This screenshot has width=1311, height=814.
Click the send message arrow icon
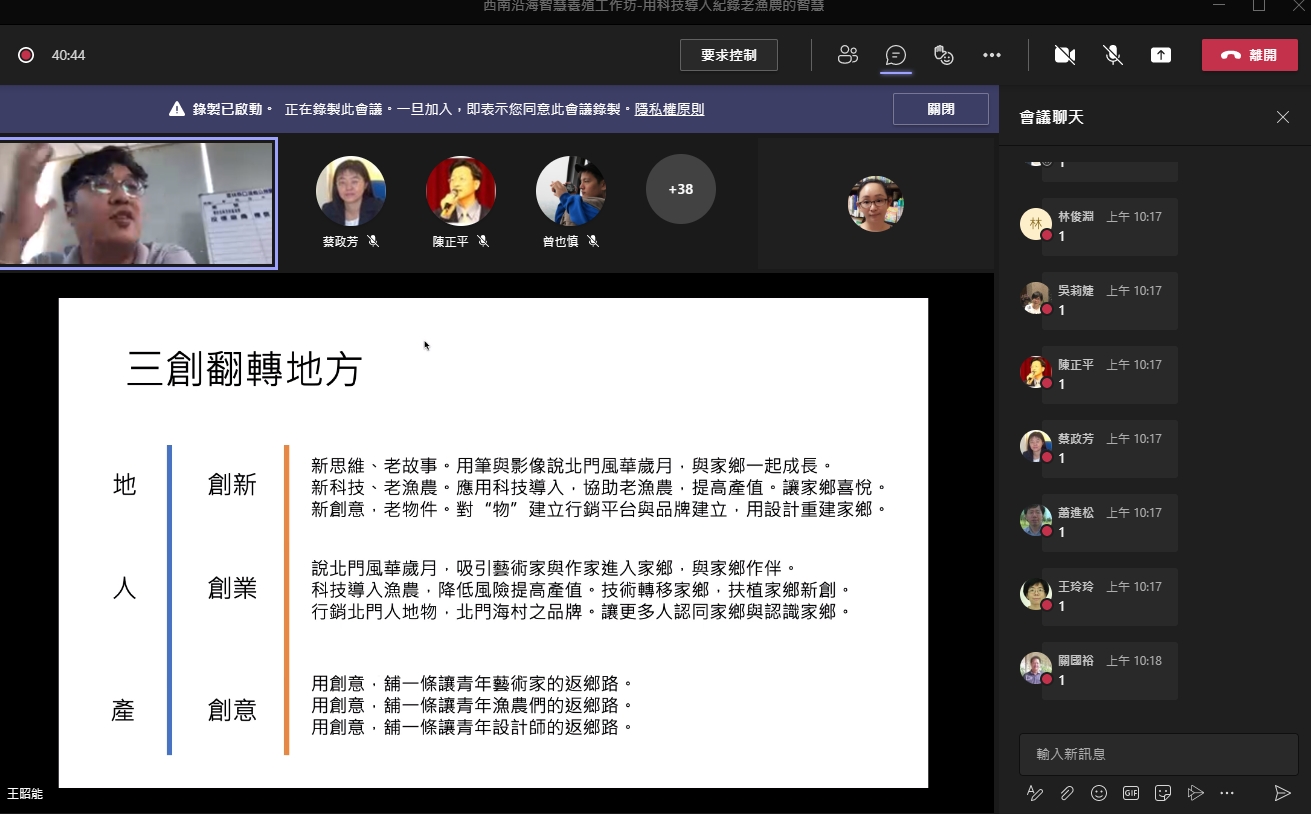(x=1282, y=793)
